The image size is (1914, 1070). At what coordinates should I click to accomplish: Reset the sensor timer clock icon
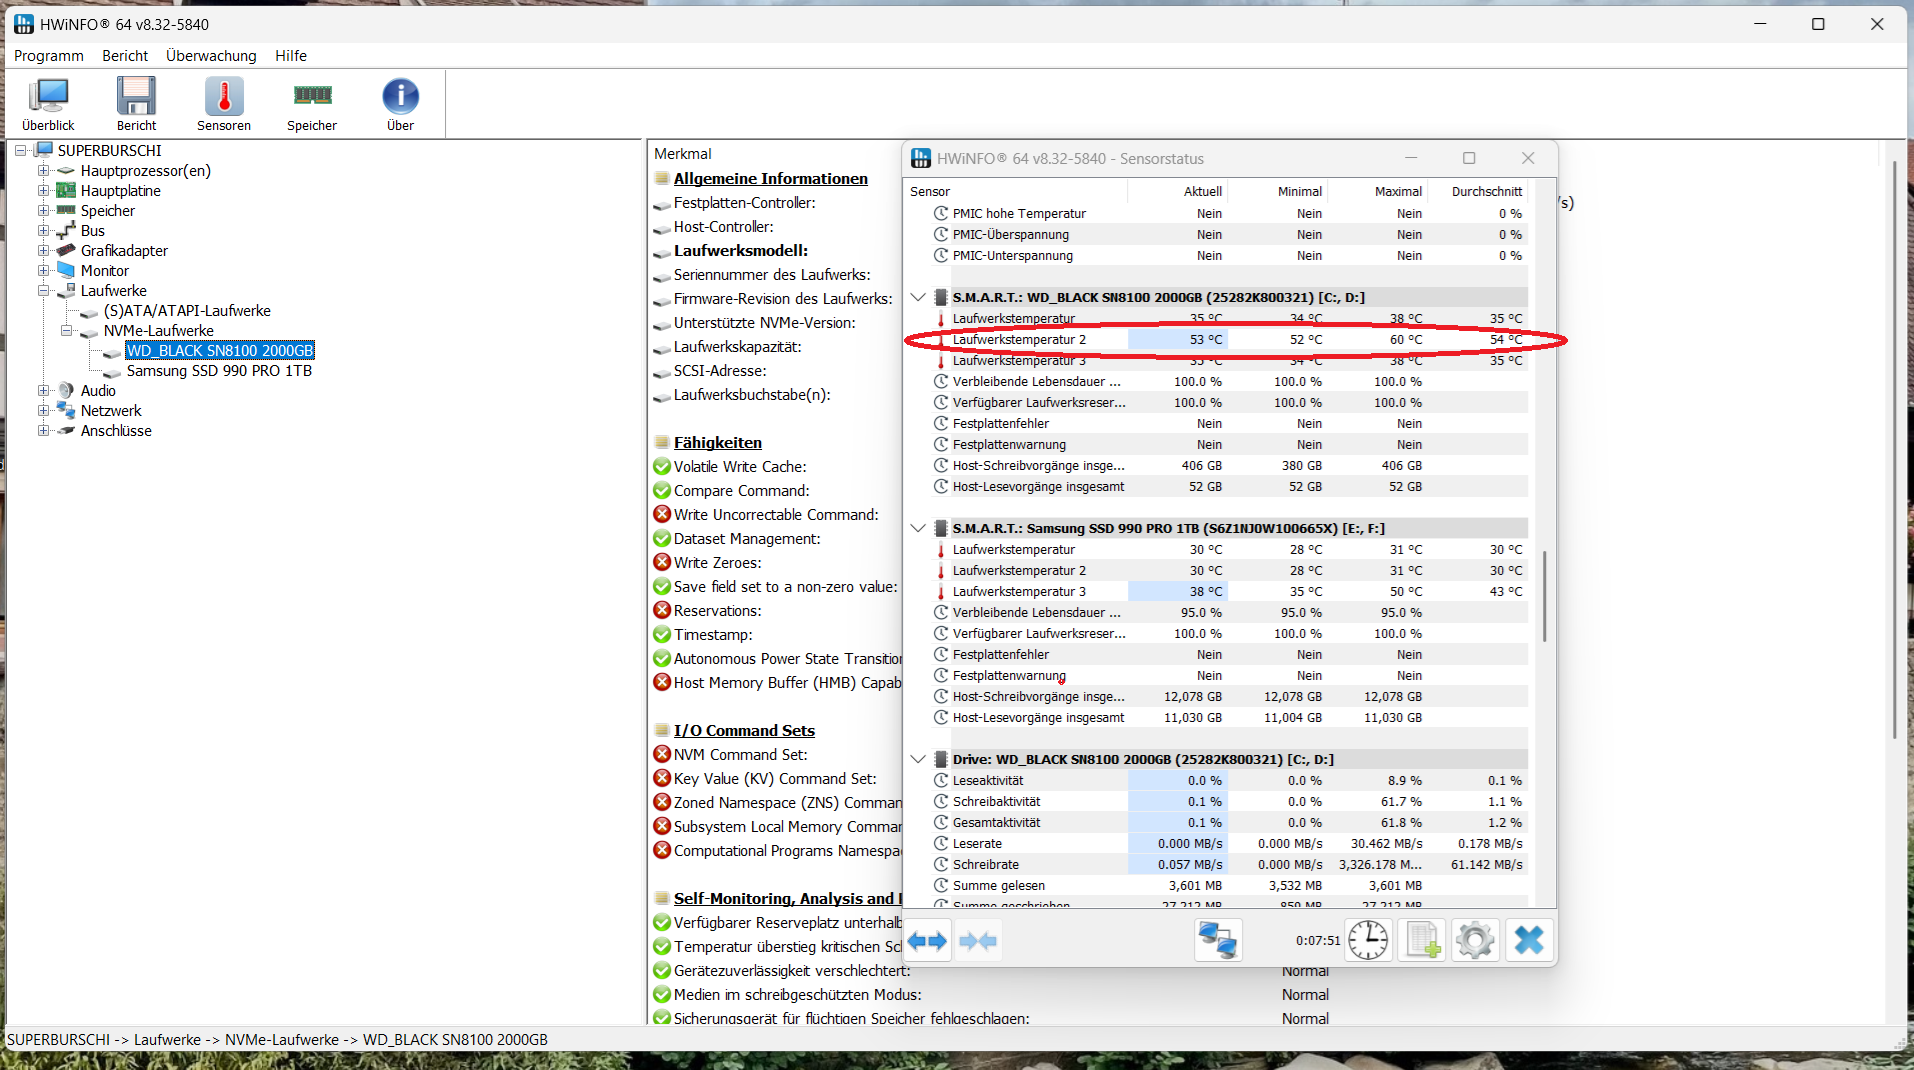(x=1368, y=941)
